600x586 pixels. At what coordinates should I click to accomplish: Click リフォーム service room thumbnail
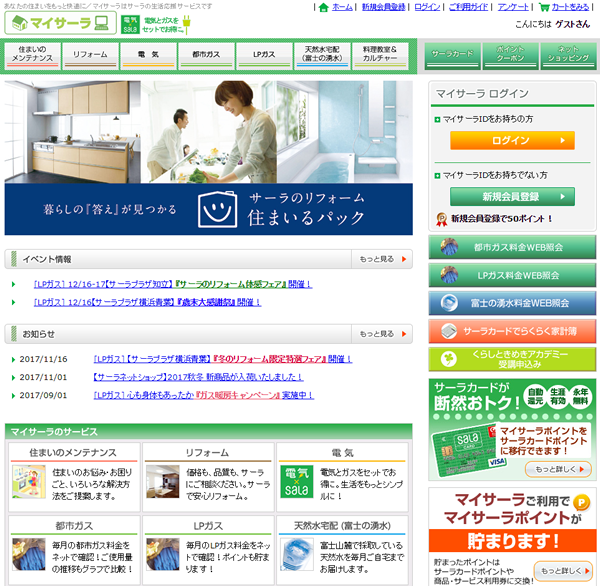pos(163,482)
